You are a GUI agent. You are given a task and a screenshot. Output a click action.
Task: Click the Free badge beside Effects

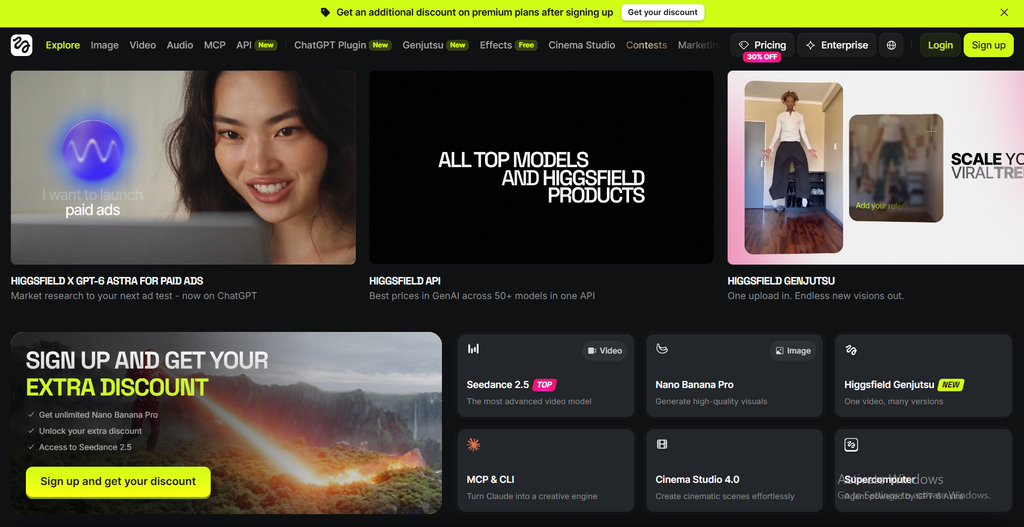(526, 45)
